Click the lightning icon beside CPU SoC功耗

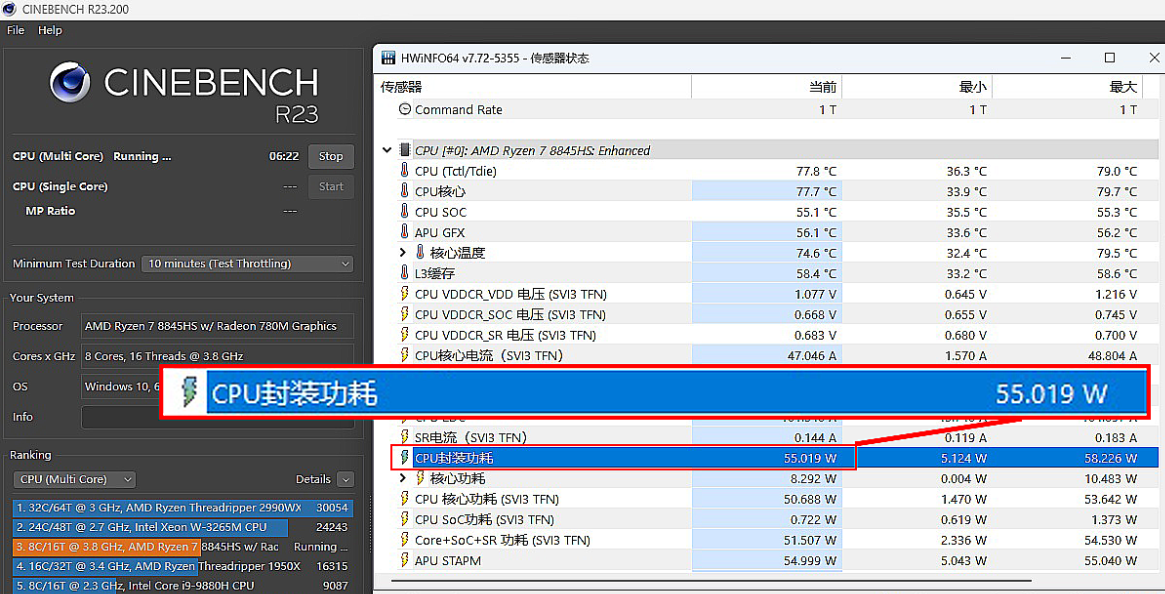click(405, 520)
